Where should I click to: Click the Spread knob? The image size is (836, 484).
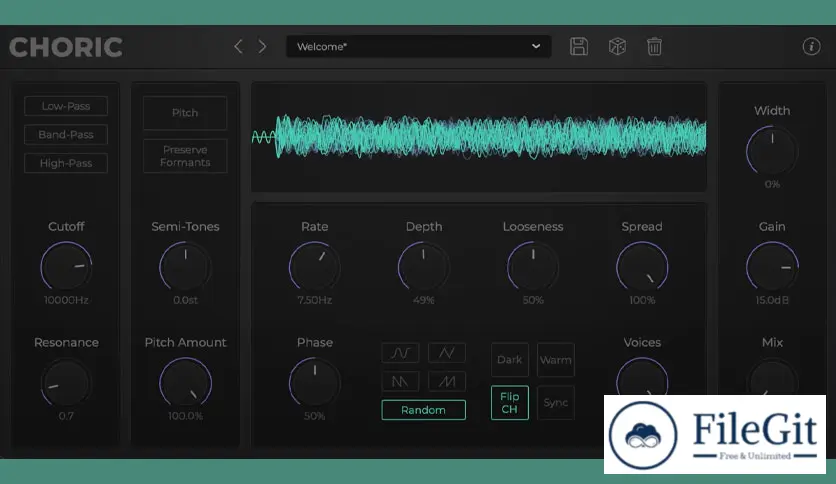(x=642, y=267)
